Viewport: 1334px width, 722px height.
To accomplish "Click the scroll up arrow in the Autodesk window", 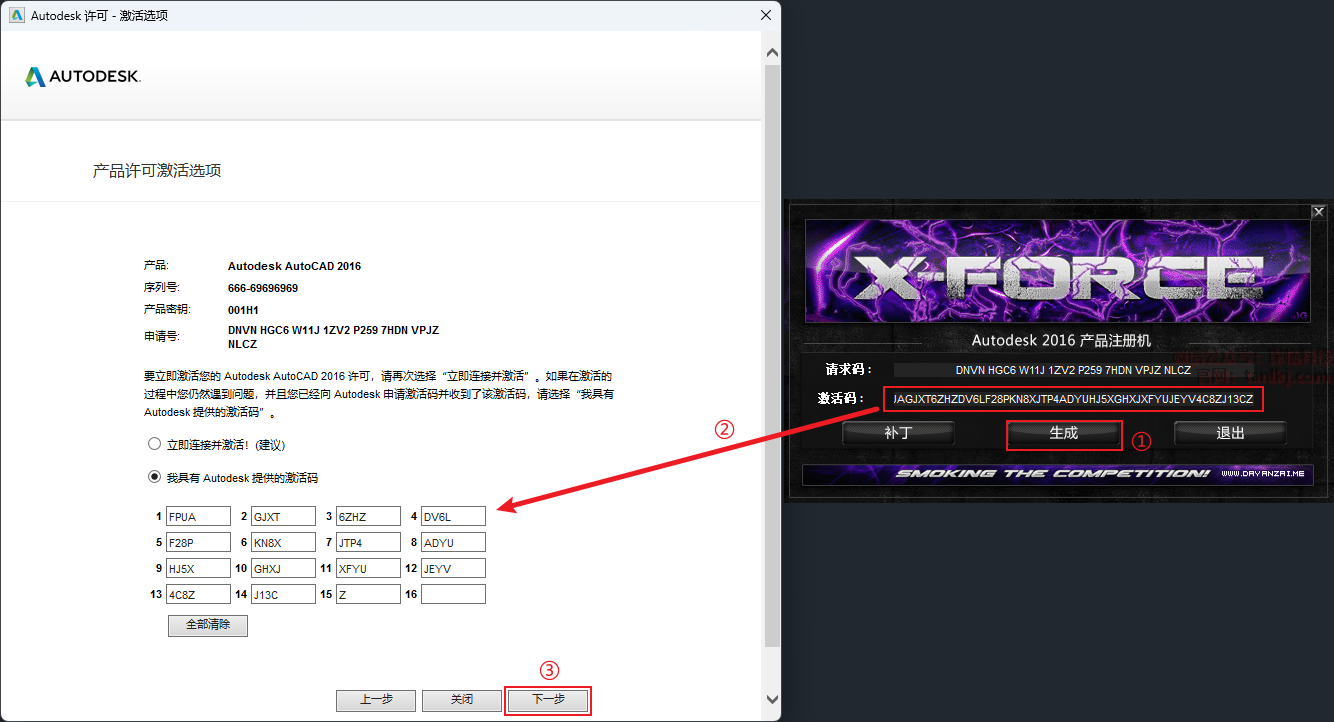I will click(771, 52).
